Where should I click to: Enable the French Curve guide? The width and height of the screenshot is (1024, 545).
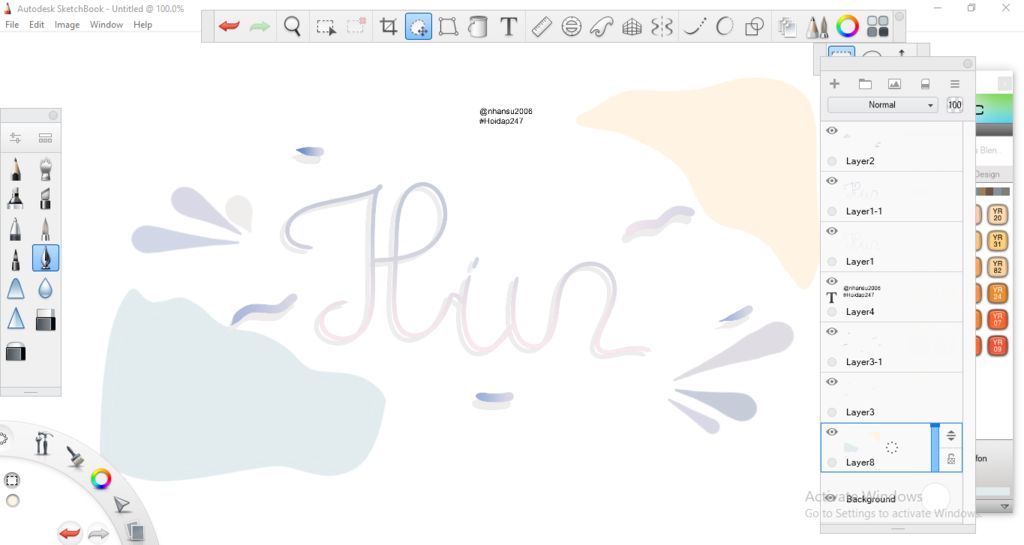[601, 26]
